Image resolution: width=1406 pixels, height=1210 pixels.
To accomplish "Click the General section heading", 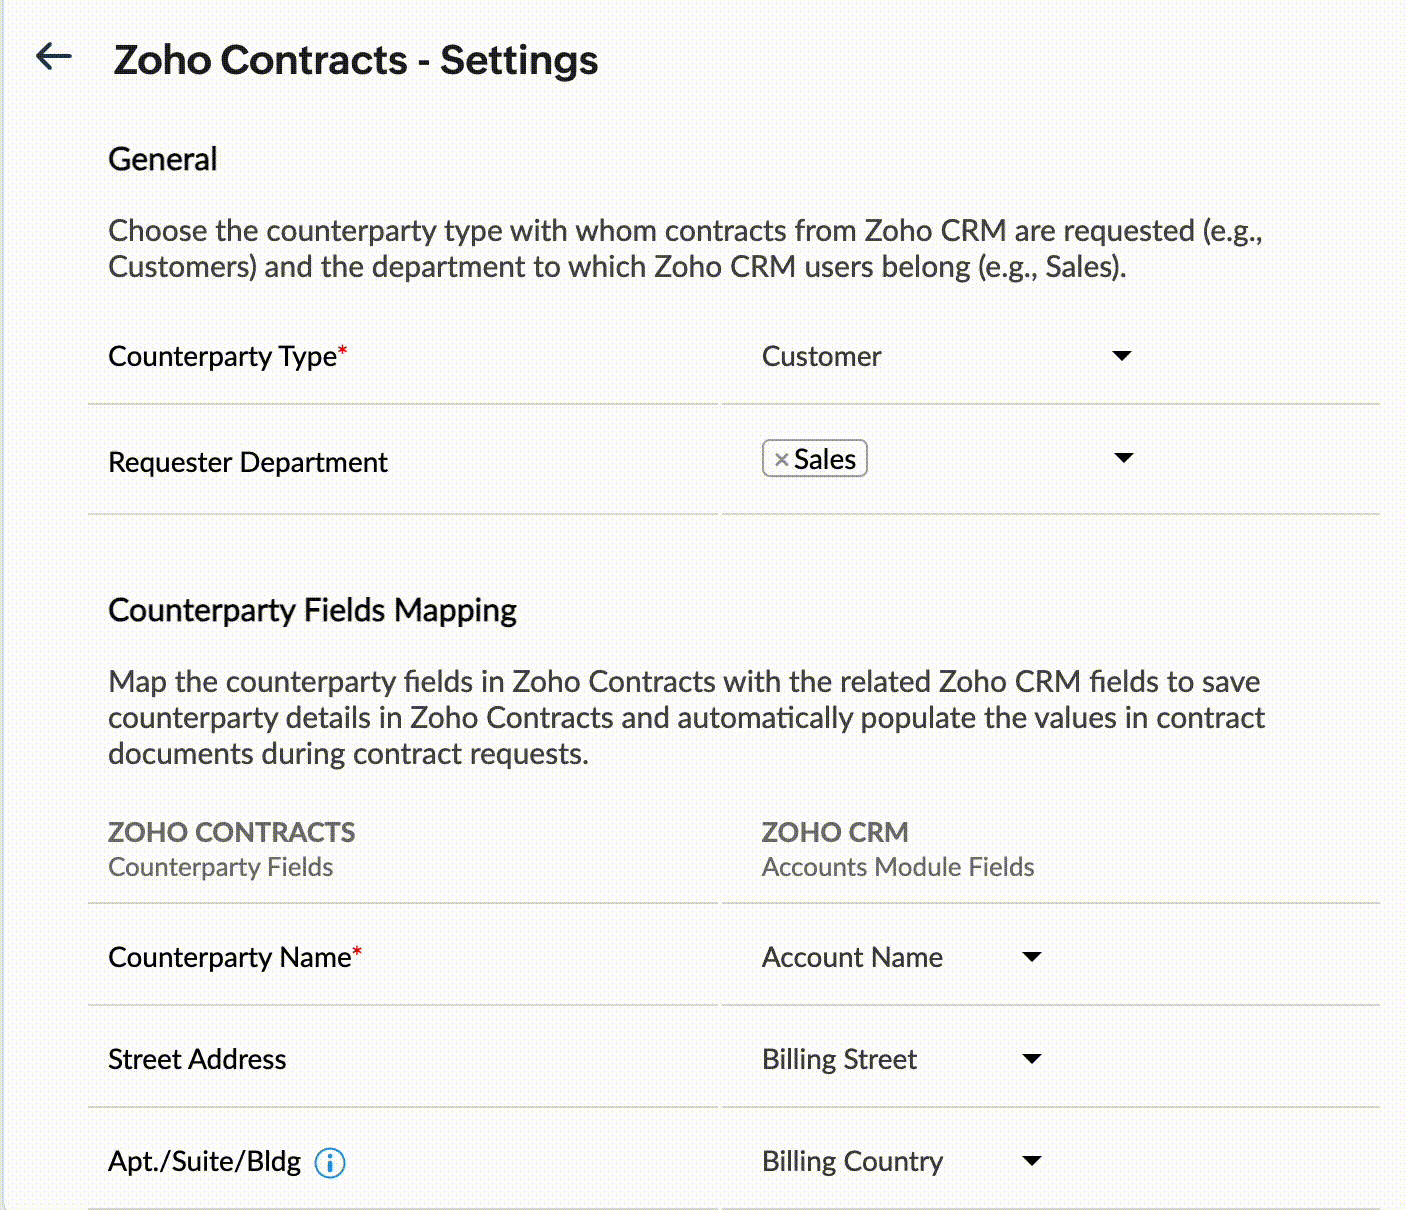I will [x=162, y=158].
